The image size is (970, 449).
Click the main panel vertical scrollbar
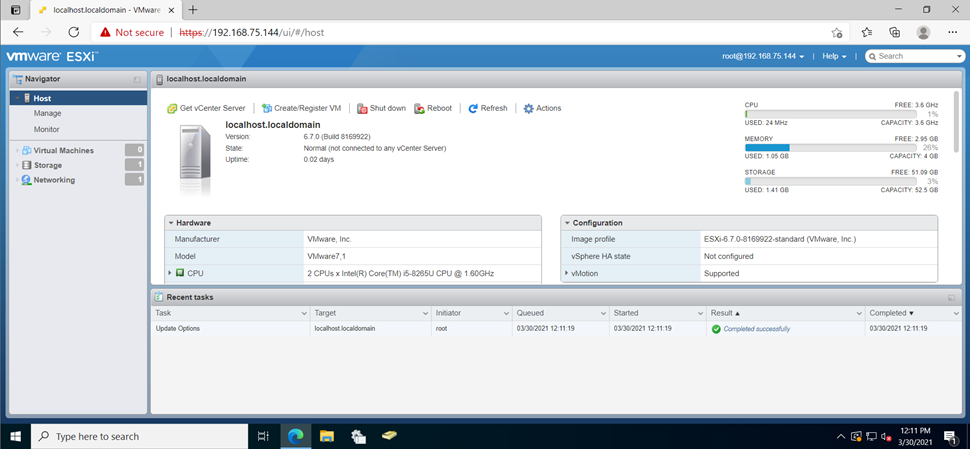(956, 121)
